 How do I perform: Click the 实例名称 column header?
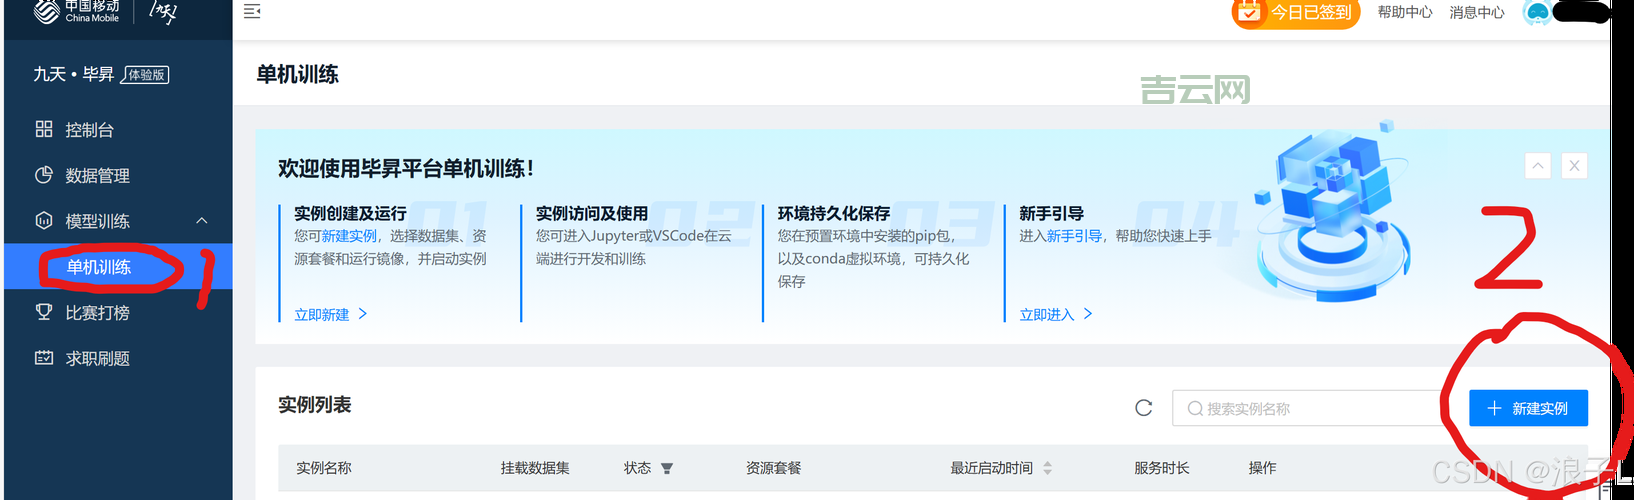click(324, 468)
